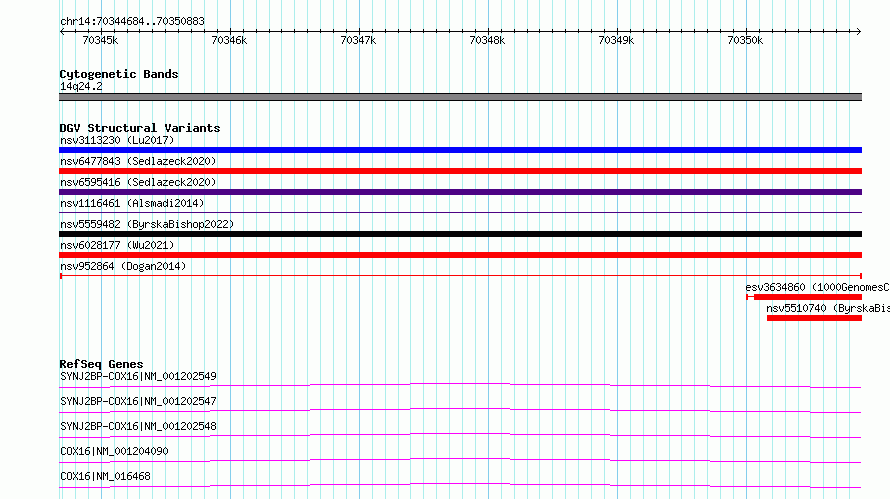This screenshot has height=499, width=890.
Task: Click the magenta NM_016468 transcript line
Action: click(460, 485)
